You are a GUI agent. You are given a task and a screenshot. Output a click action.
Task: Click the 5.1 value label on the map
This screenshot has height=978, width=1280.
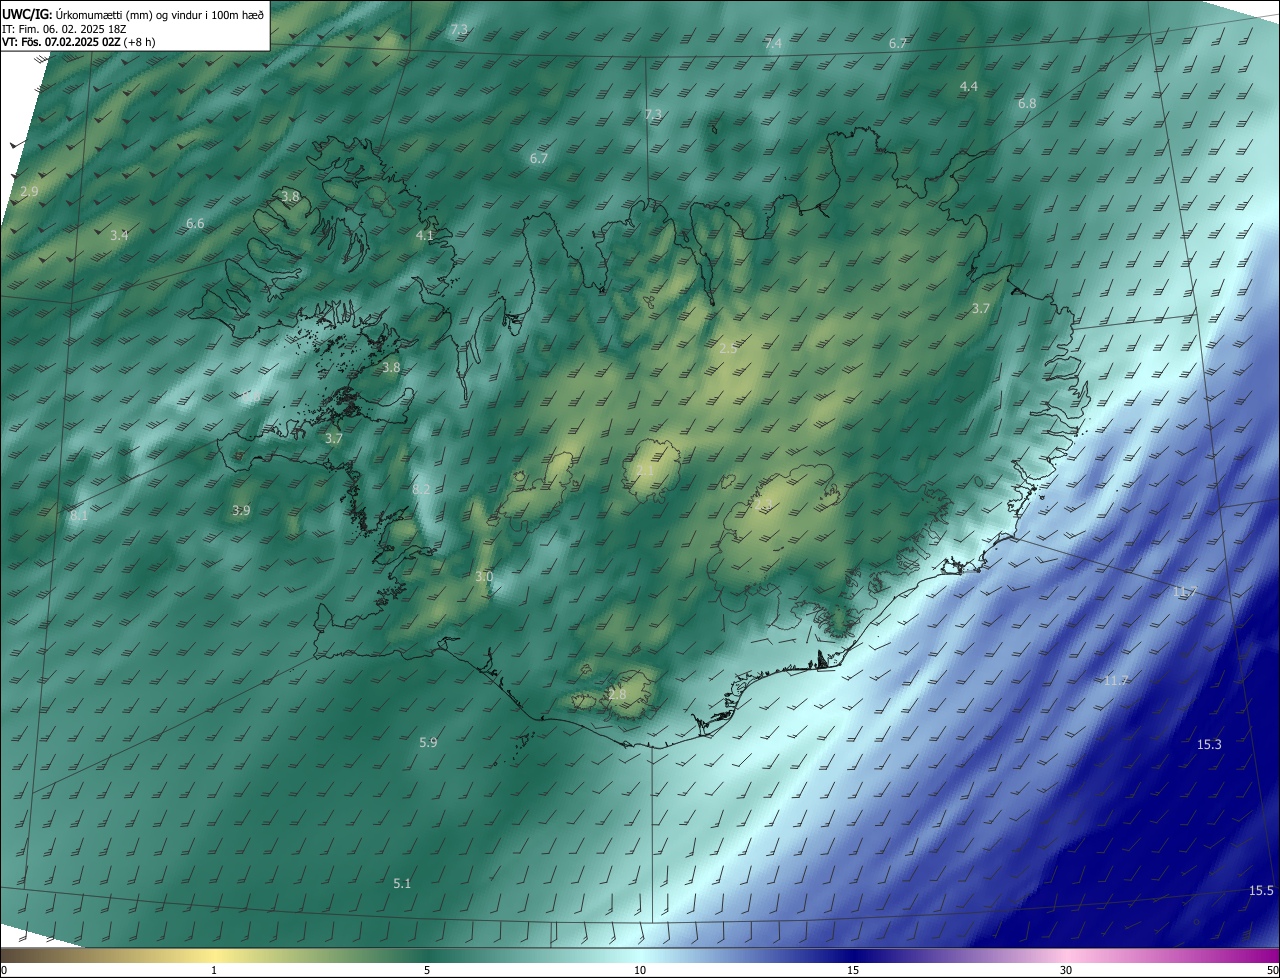coord(402,883)
